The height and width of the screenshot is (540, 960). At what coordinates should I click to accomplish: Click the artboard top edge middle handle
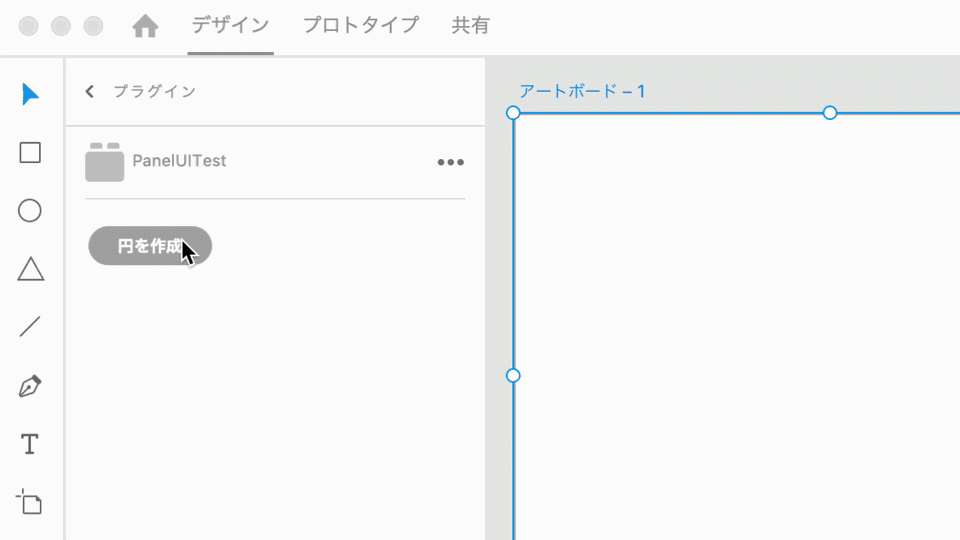[x=830, y=113]
